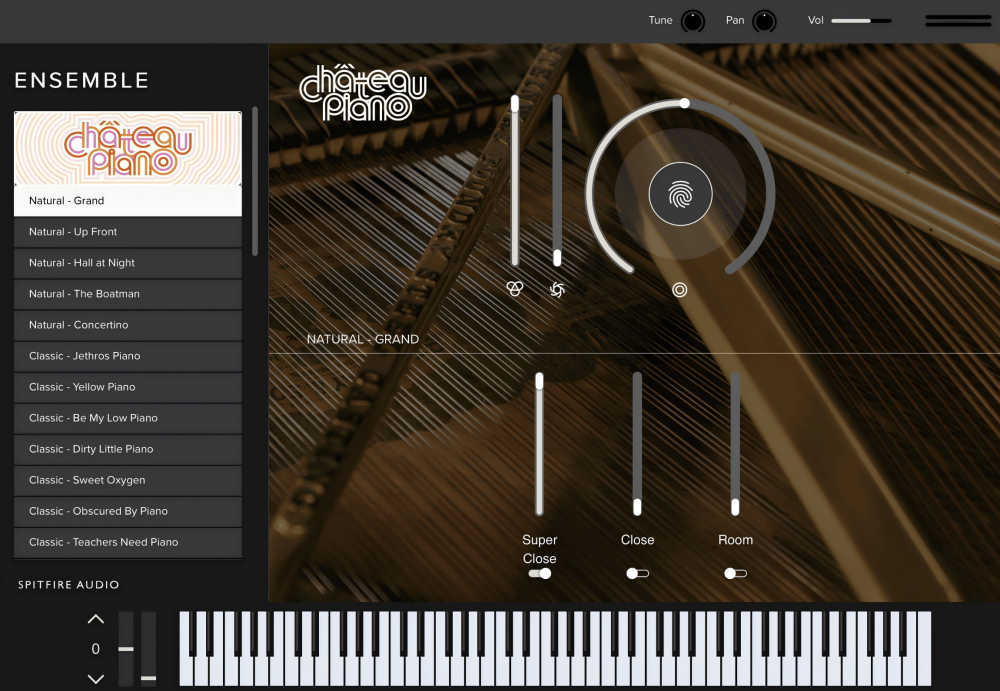Viewport: 1000px width, 691px height.
Task: Choose Classic - Sweet Oxygen preset
Action: (128, 480)
